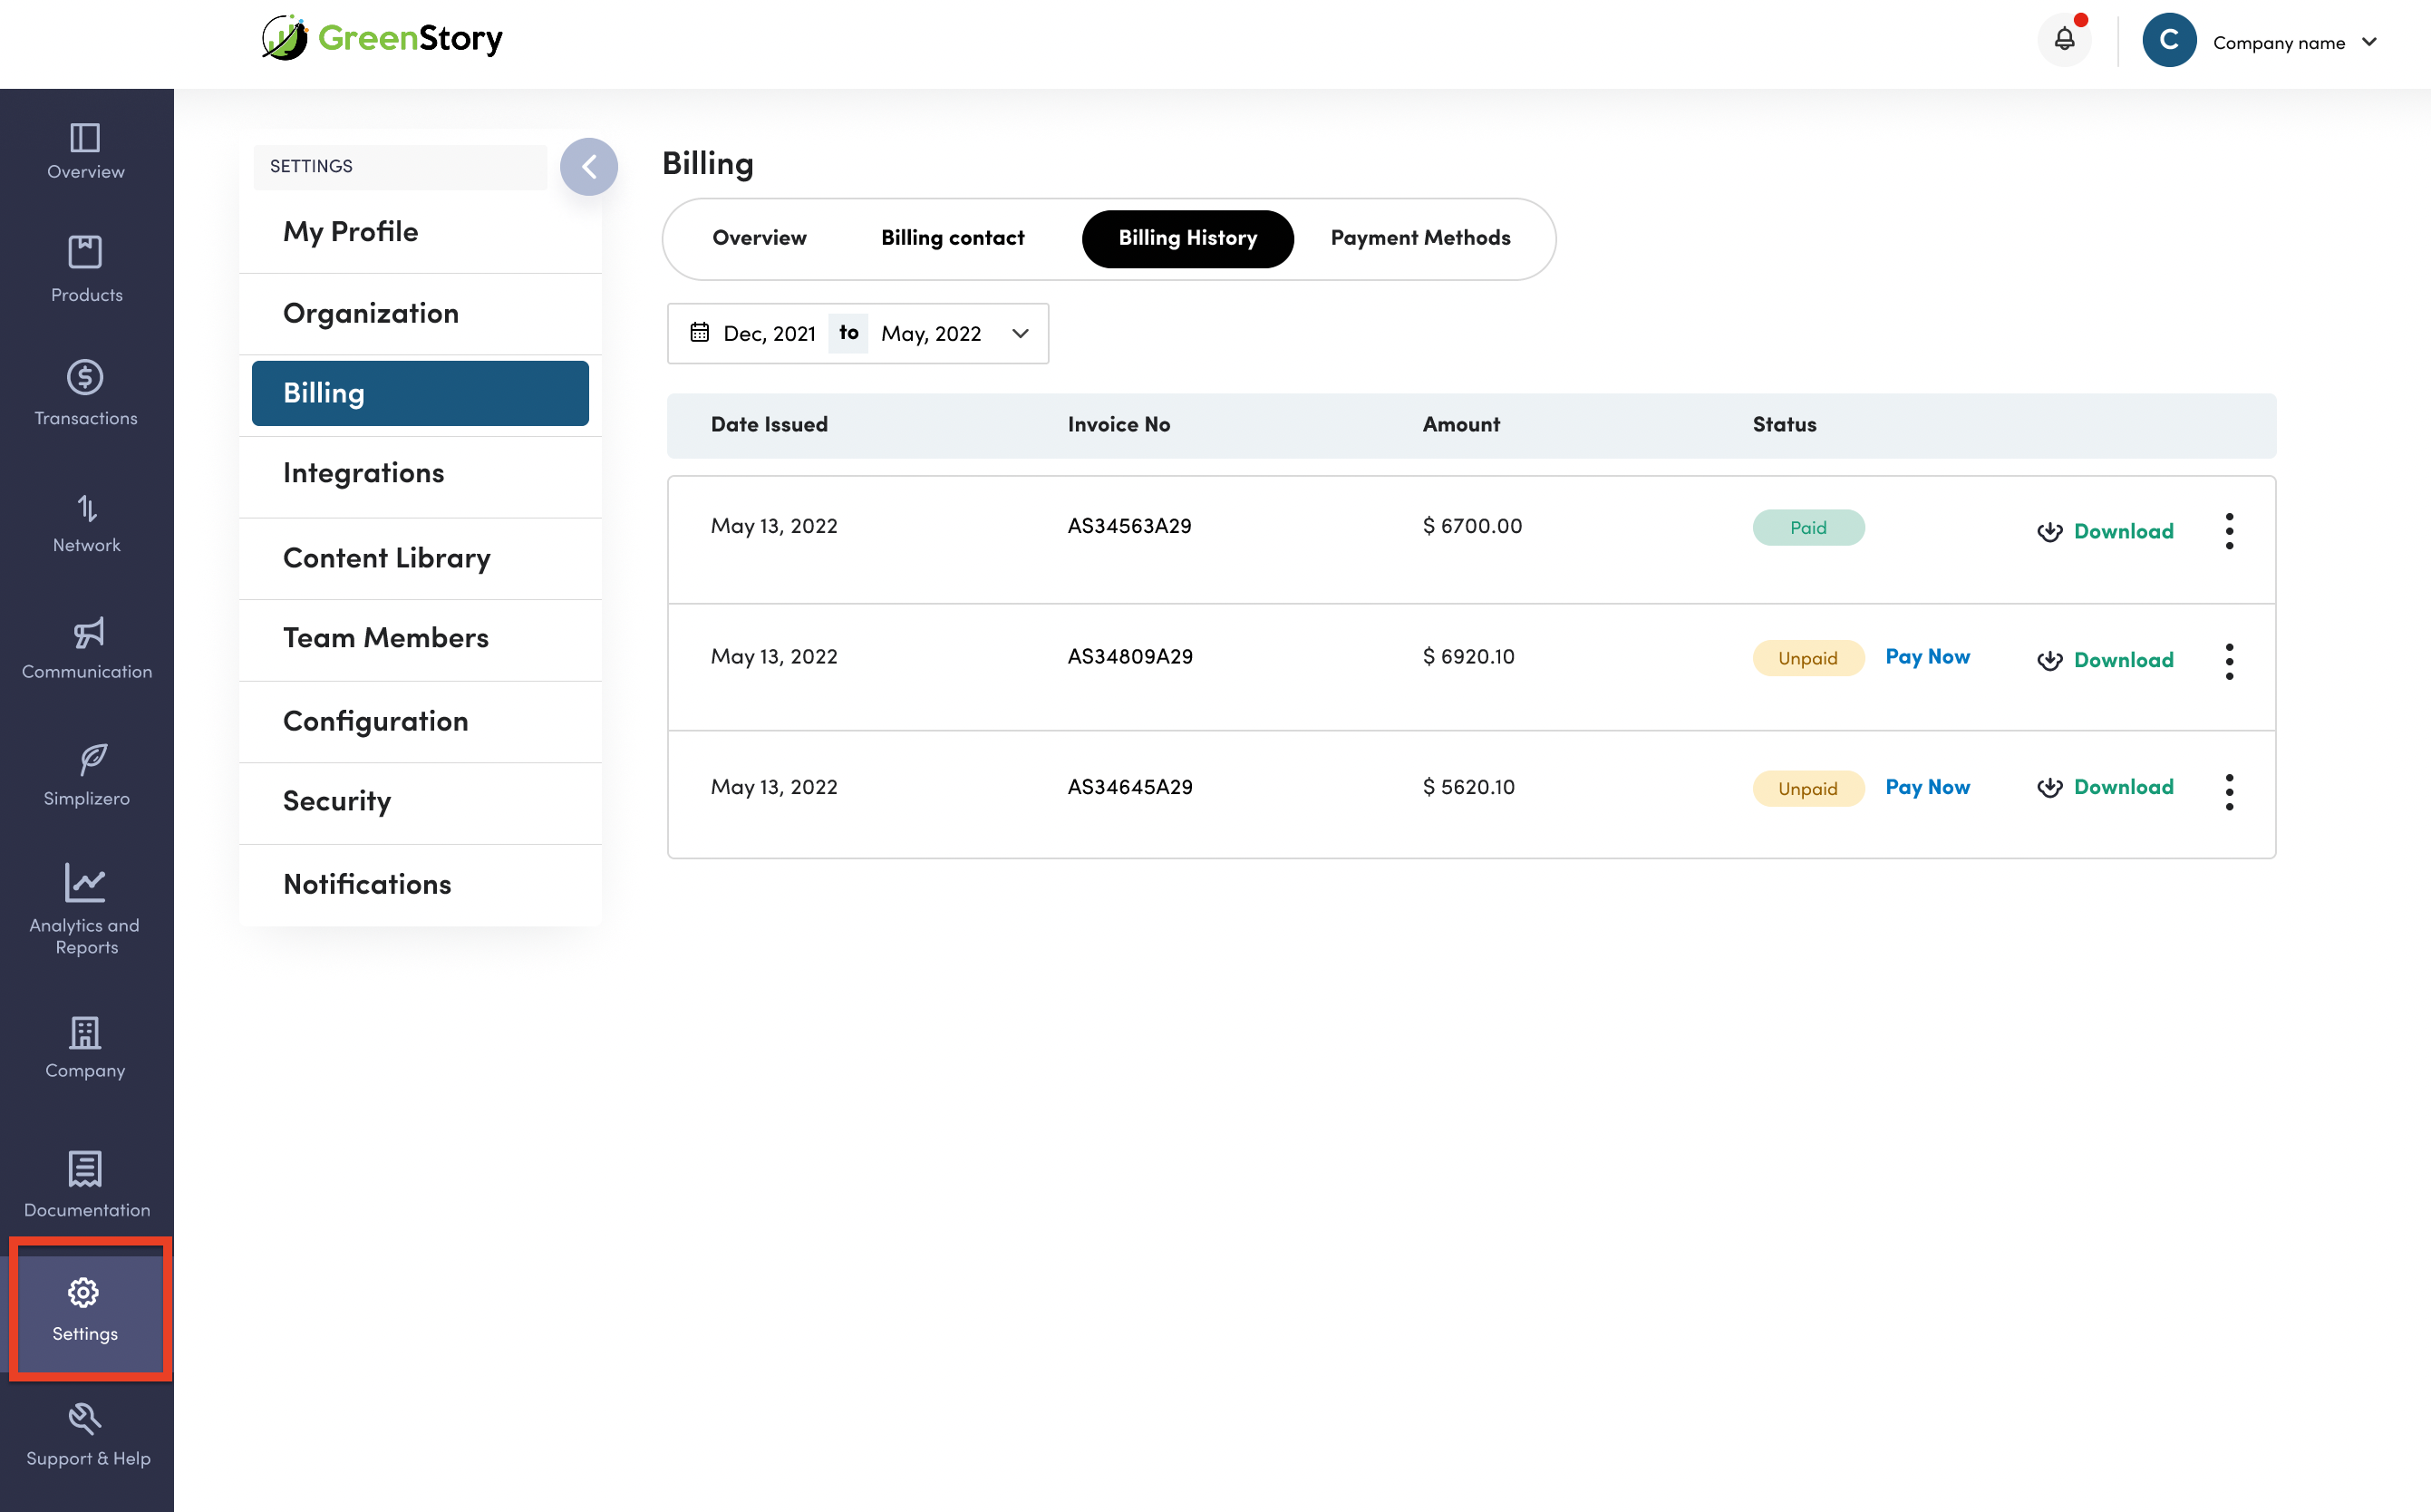Image resolution: width=2431 pixels, height=1512 pixels.
Task: Click the Network arrows icon
Action: pyautogui.click(x=87, y=509)
